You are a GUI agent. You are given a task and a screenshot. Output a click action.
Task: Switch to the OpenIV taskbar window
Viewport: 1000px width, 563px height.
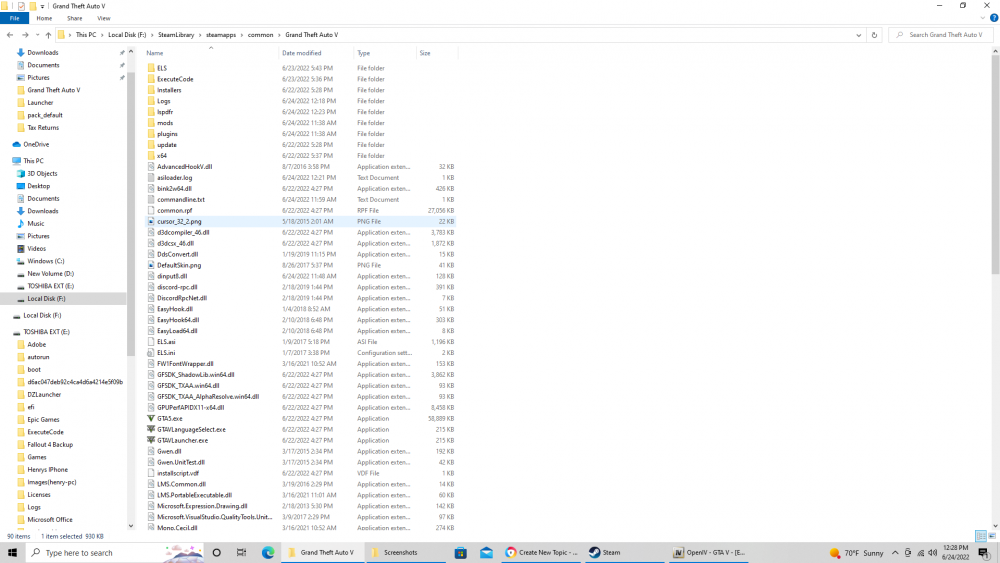tap(709, 553)
